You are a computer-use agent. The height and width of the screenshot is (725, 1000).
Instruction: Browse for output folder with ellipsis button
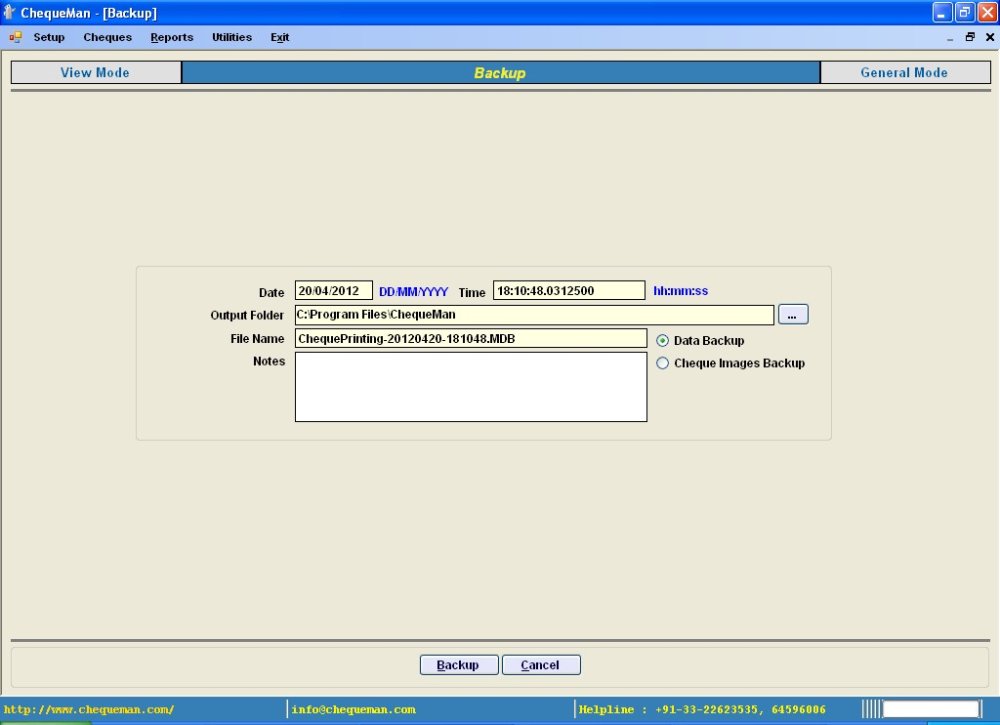pyautogui.click(x=793, y=314)
